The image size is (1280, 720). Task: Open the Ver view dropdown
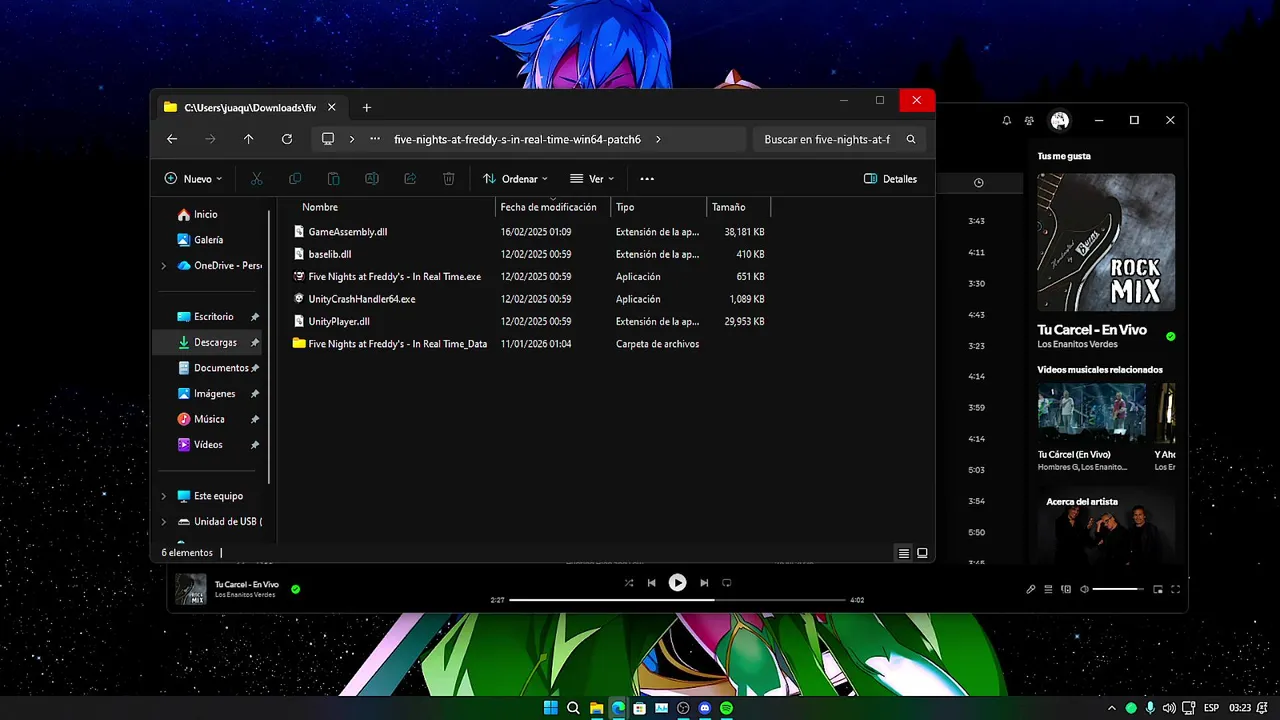click(592, 179)
